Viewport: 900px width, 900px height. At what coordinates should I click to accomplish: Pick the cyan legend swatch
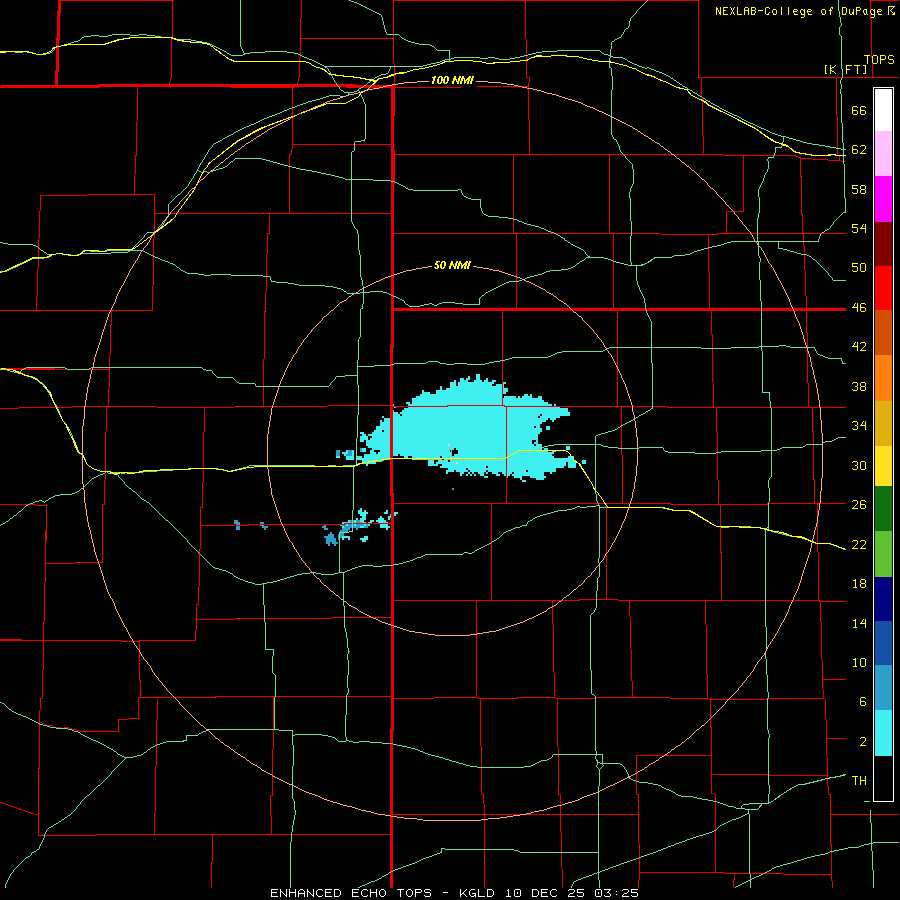(883, 733)
